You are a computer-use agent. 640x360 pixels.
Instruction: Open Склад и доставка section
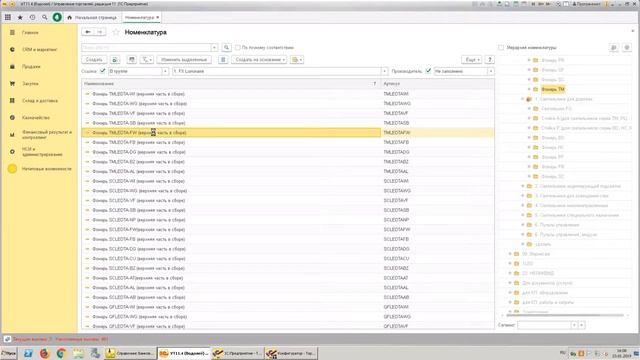pyautogui.click(x=39, y=100)
